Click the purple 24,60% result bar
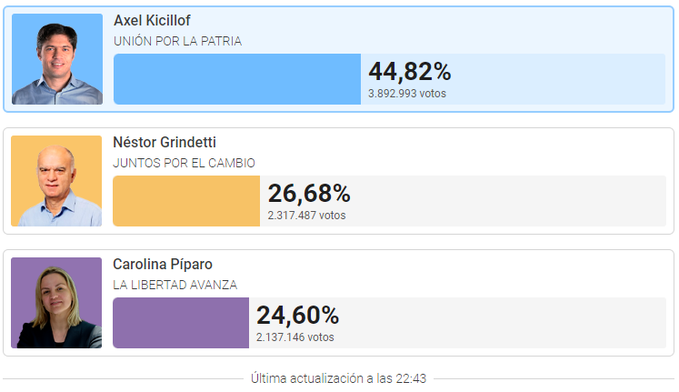Image resolution: width=679 pixels, height=392 pixels. coord(181,323)
